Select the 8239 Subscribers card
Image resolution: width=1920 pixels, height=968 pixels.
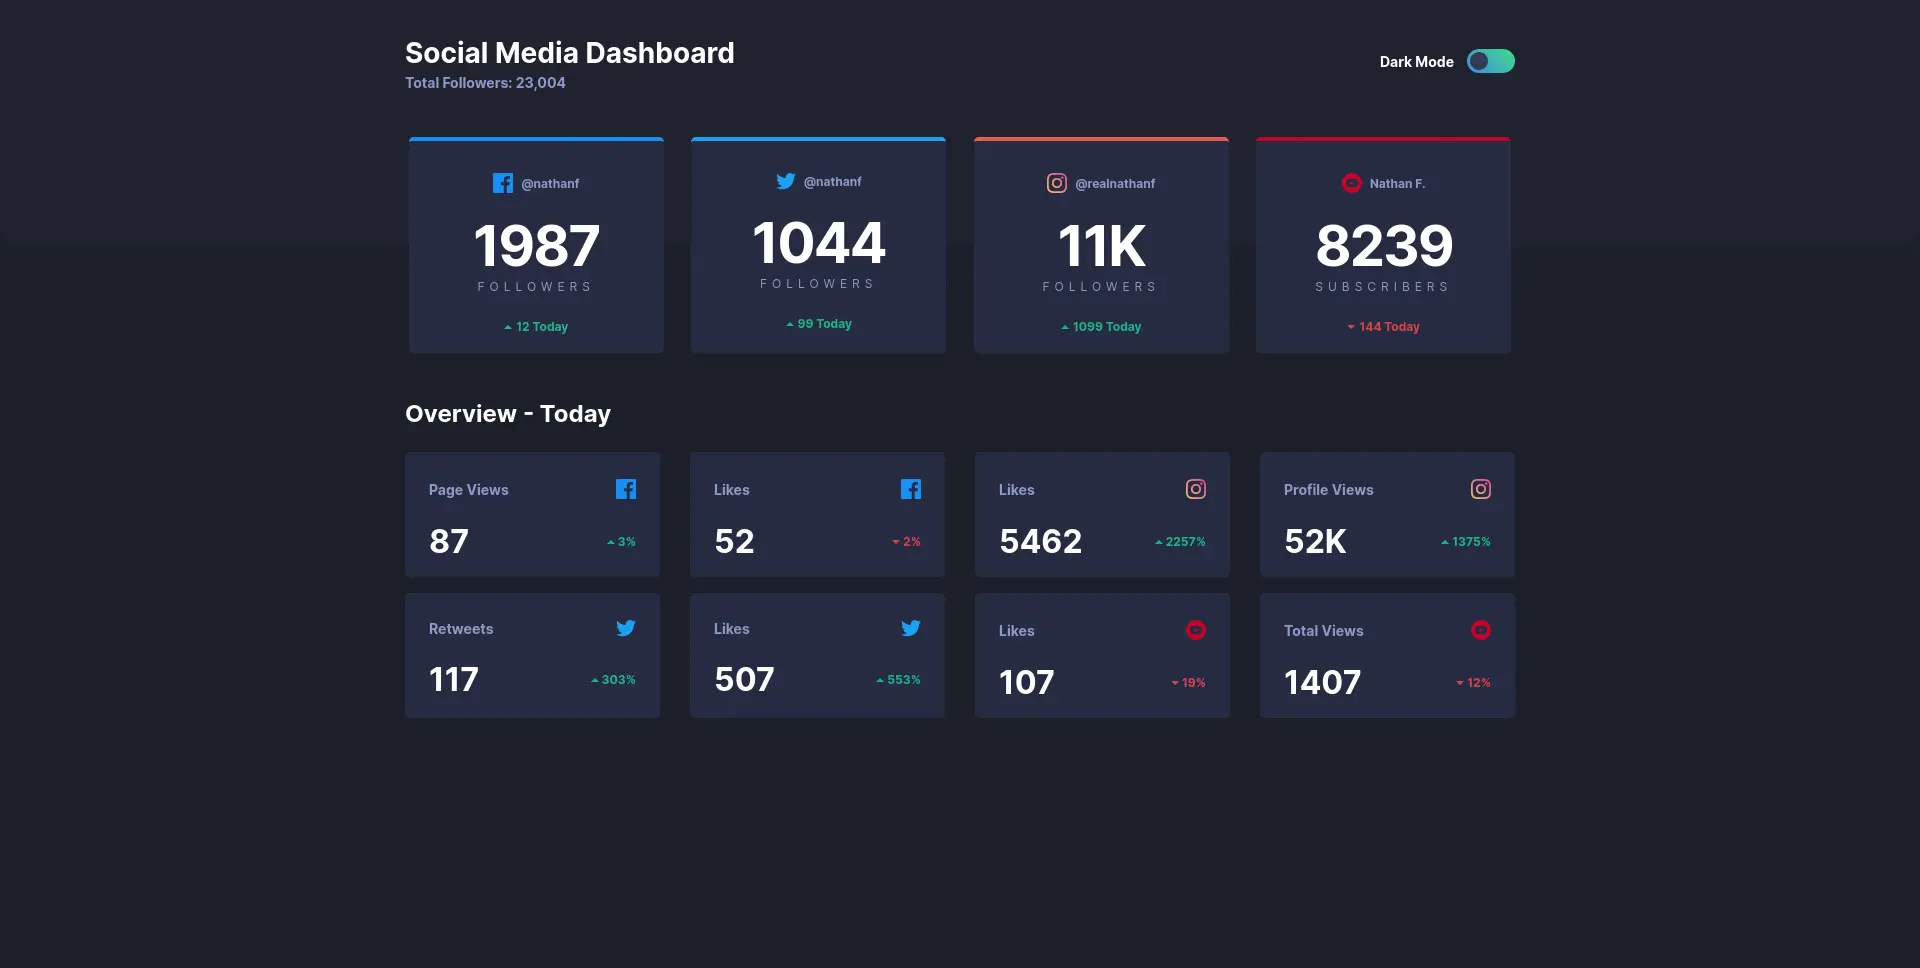tap(1383, 245)
